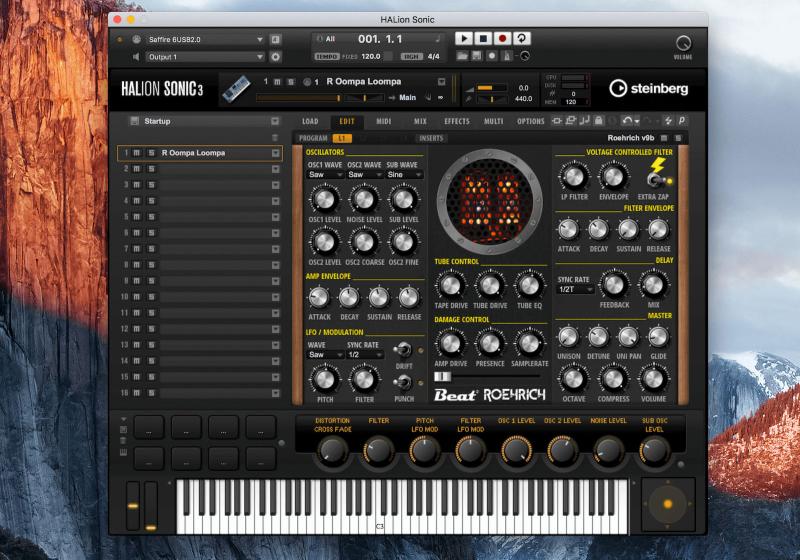
Task: Expand the Saffire 6USB2.0 device dropdown
Action: [261, 39]
